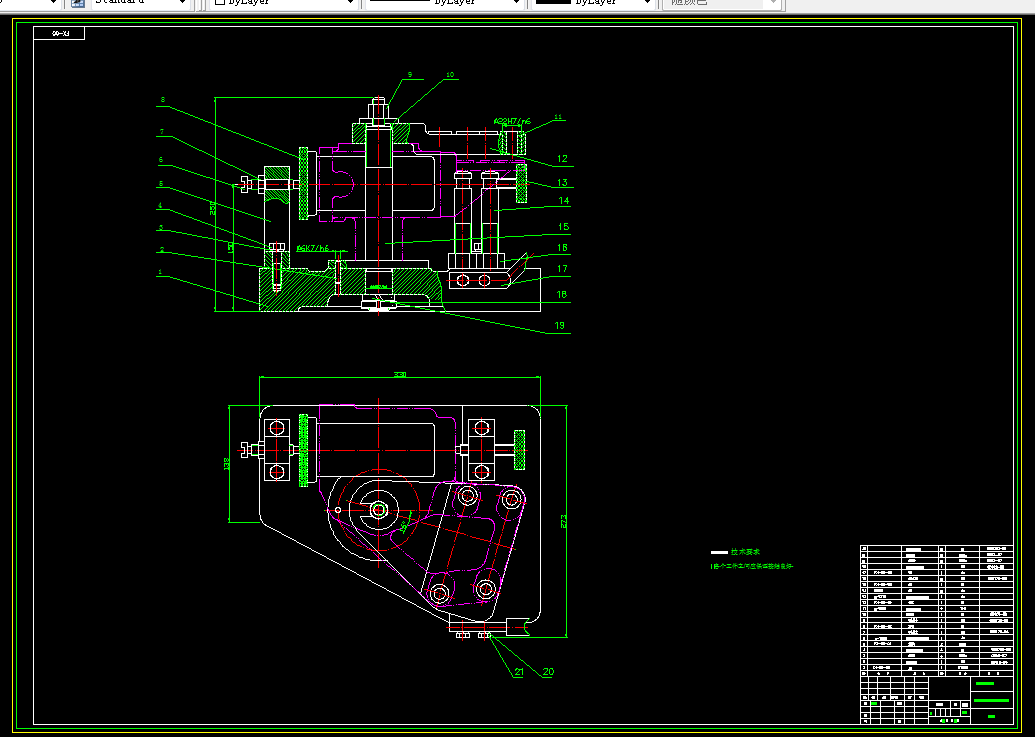Viewport: 1035px width, 737px height.
Task: Select the 273 vertical dimension text
Action: click(x=563, y=521)
